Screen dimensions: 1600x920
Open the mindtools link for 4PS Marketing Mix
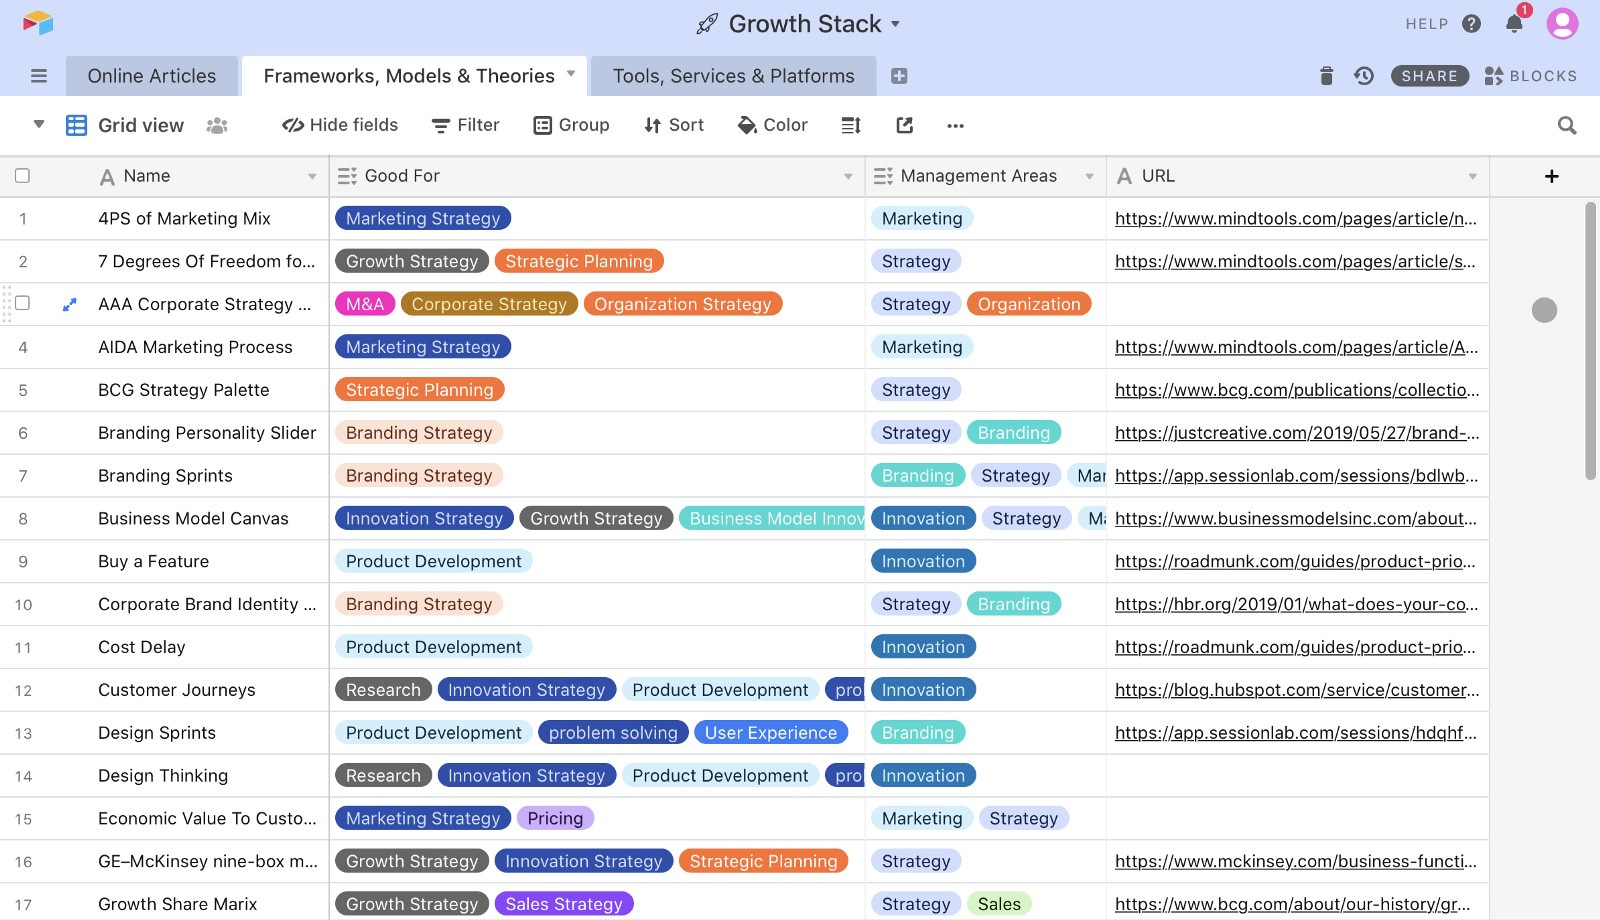point(1296,219)
